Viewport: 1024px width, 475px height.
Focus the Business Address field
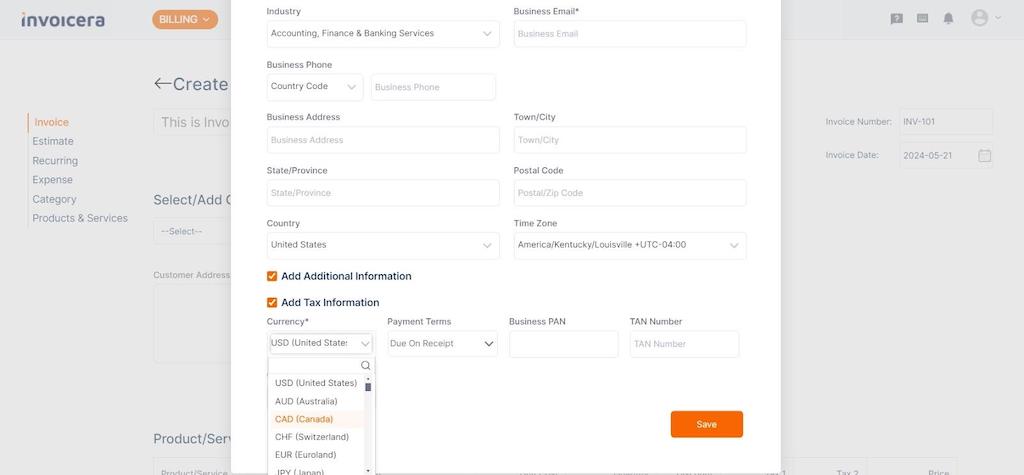(x=383, y=140)
